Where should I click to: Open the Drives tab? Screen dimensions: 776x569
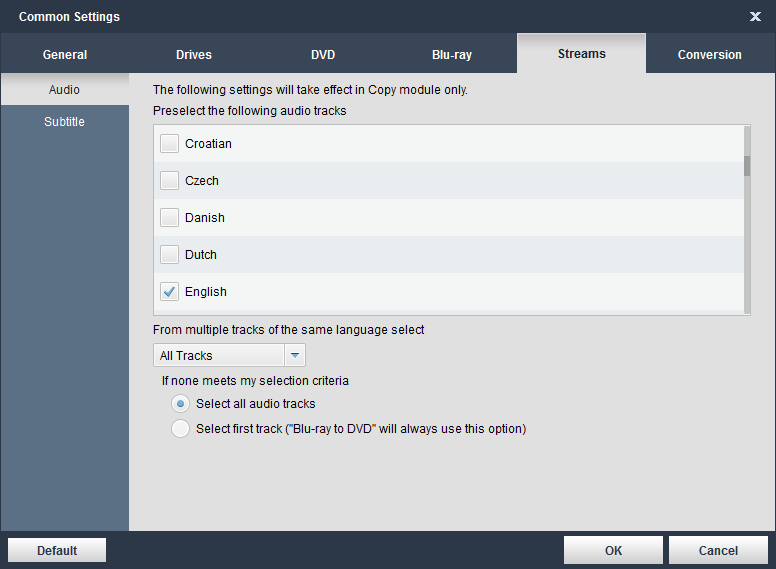coord(194,55)
